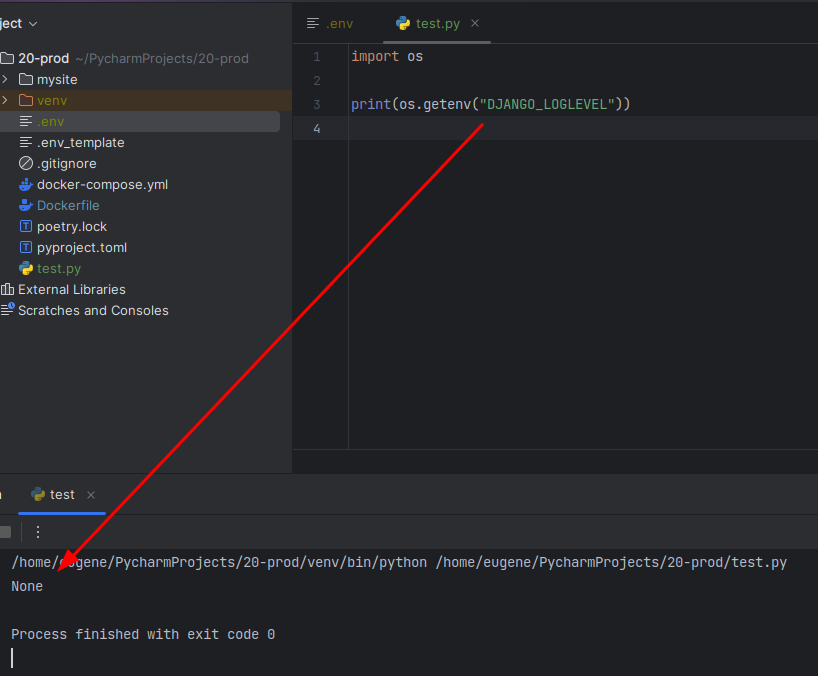Open pyproject.toml file
818x676 pixels.
coord(82,248)
